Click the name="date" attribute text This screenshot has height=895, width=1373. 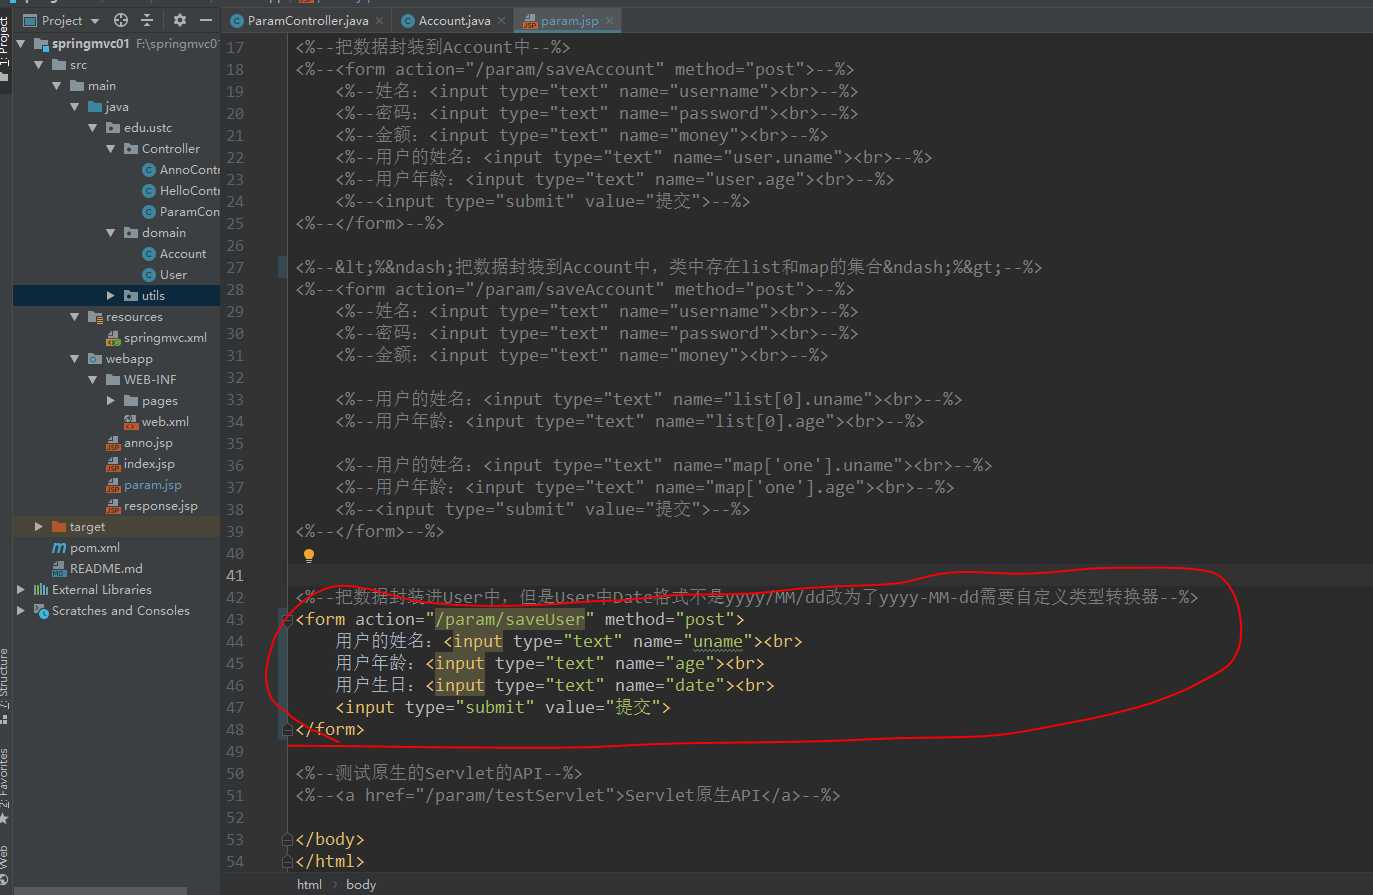coord(669,686)
